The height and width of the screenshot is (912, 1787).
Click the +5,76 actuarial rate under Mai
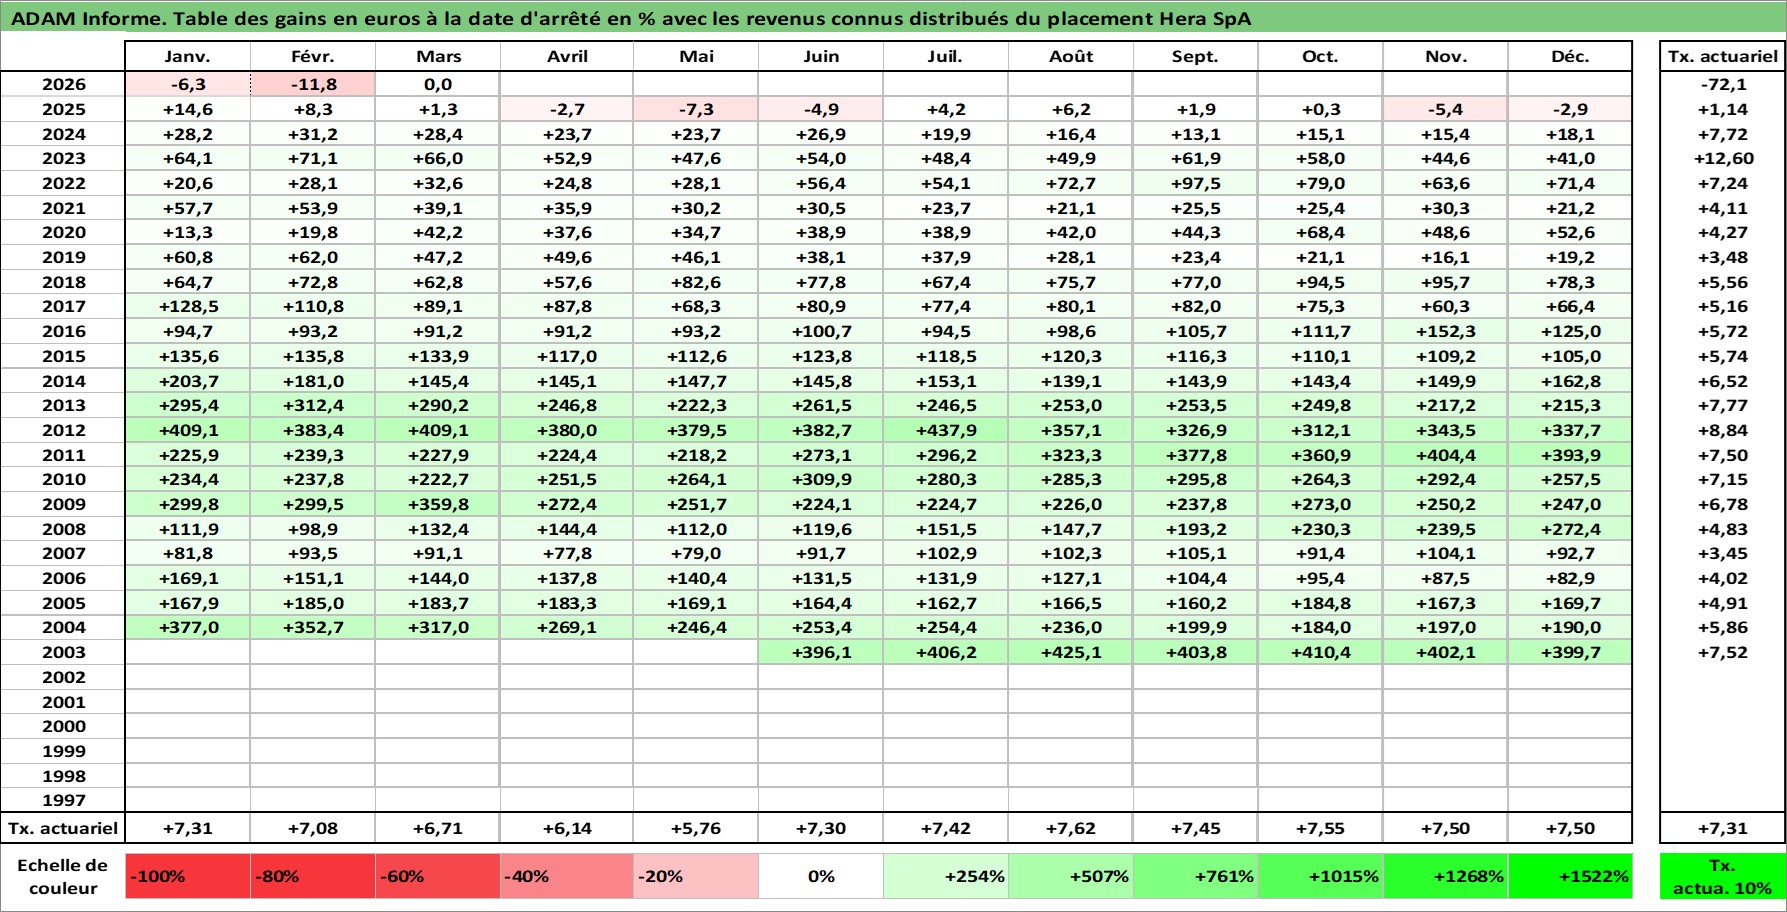click(x=696, y=828)
